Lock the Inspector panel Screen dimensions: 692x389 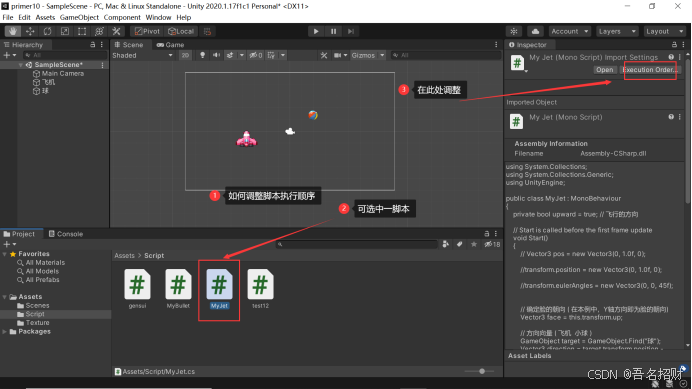click(x=674, y=45)
